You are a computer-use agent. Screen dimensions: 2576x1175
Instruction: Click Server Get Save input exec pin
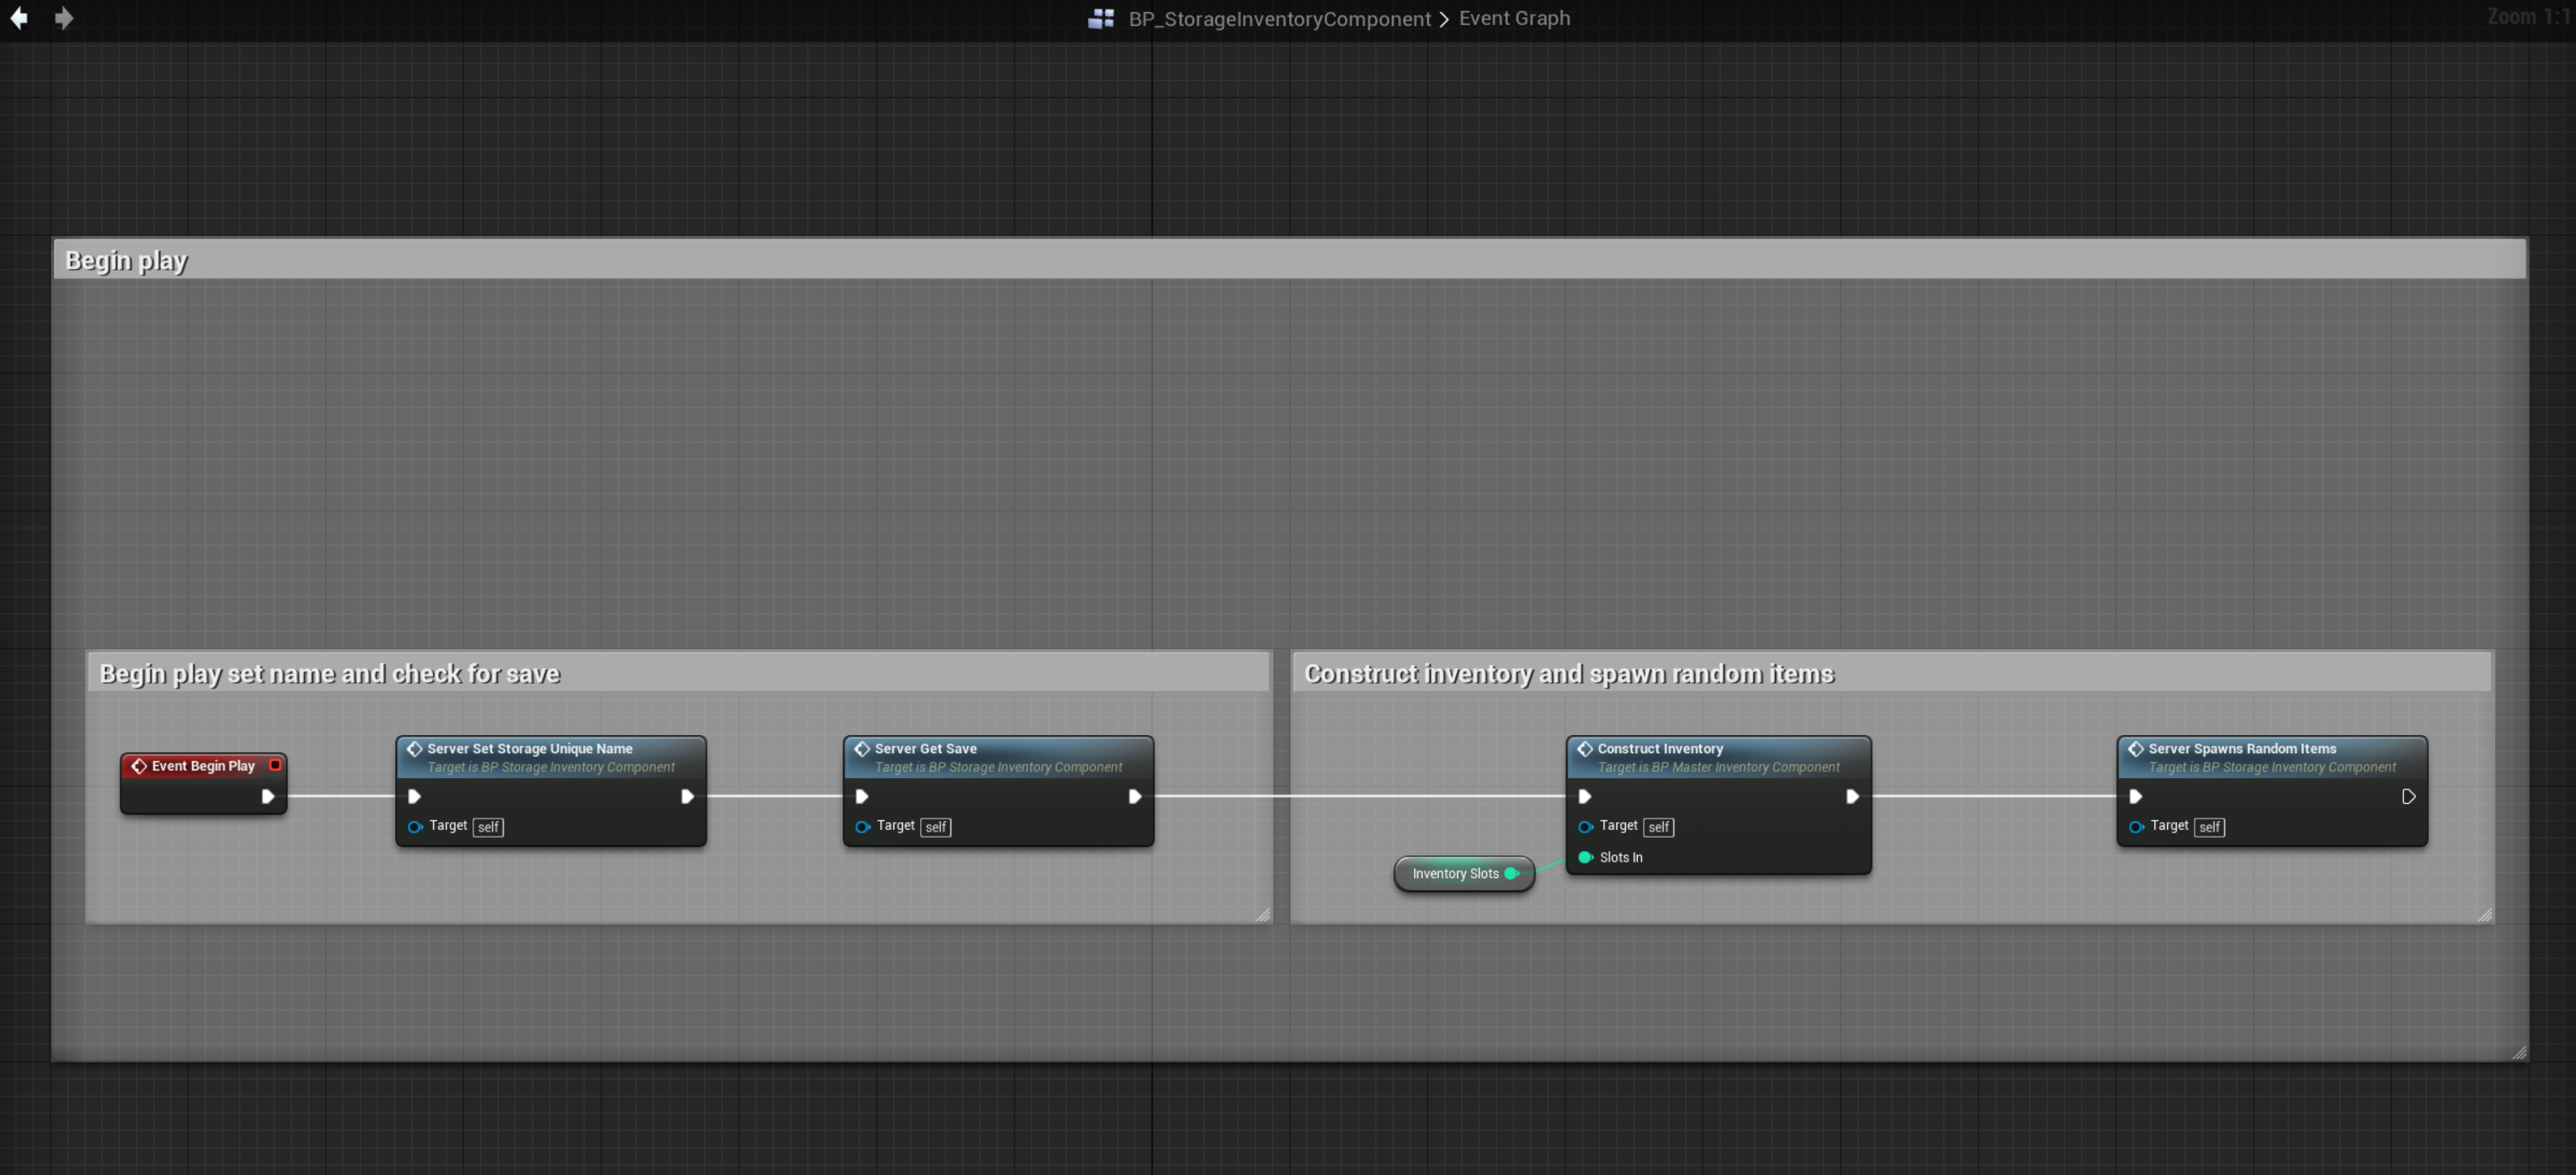pos(862,797)
